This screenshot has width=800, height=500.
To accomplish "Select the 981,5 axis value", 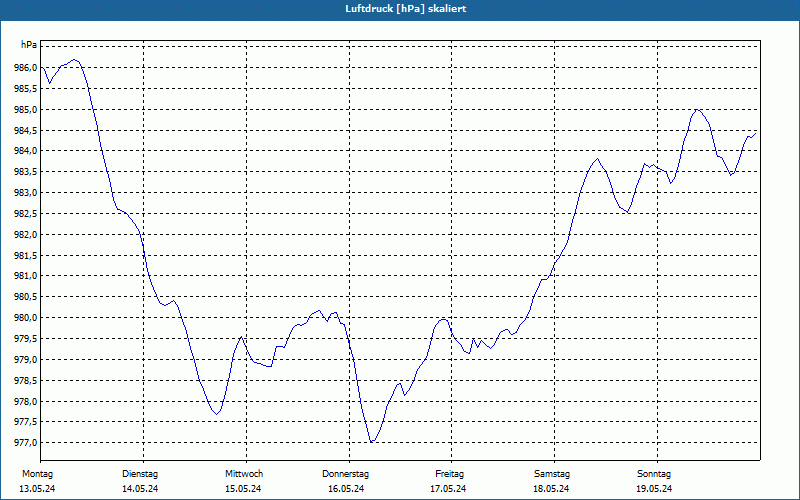I will [x=26, y=255].
